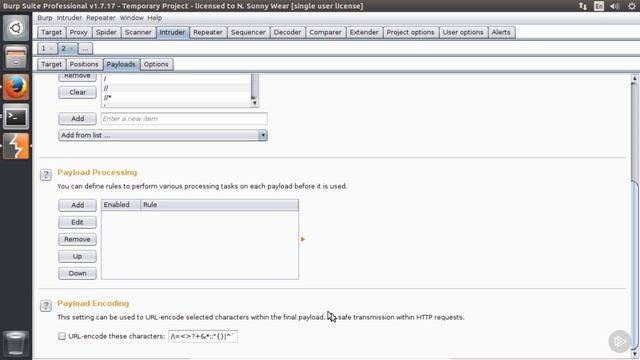The height and width of the screenshot is (360, 640).
Task: Open the User options tab
Action: click(x=463, y=32)
